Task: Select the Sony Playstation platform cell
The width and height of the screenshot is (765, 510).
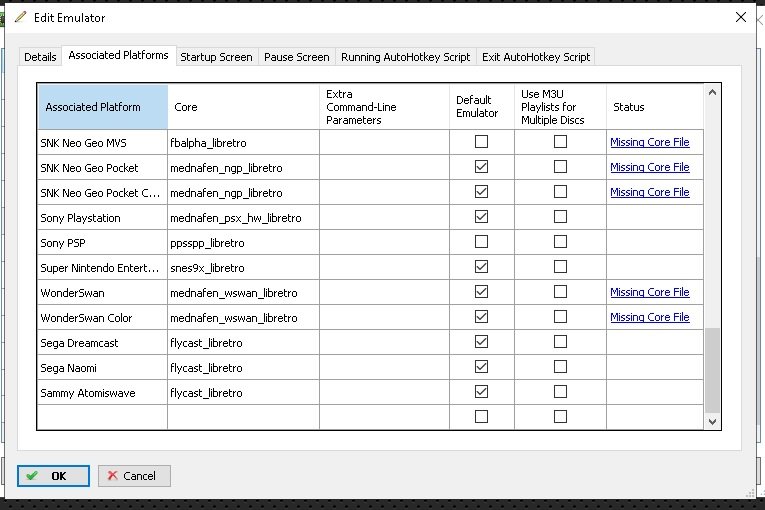Action: (x=102, y=218)
